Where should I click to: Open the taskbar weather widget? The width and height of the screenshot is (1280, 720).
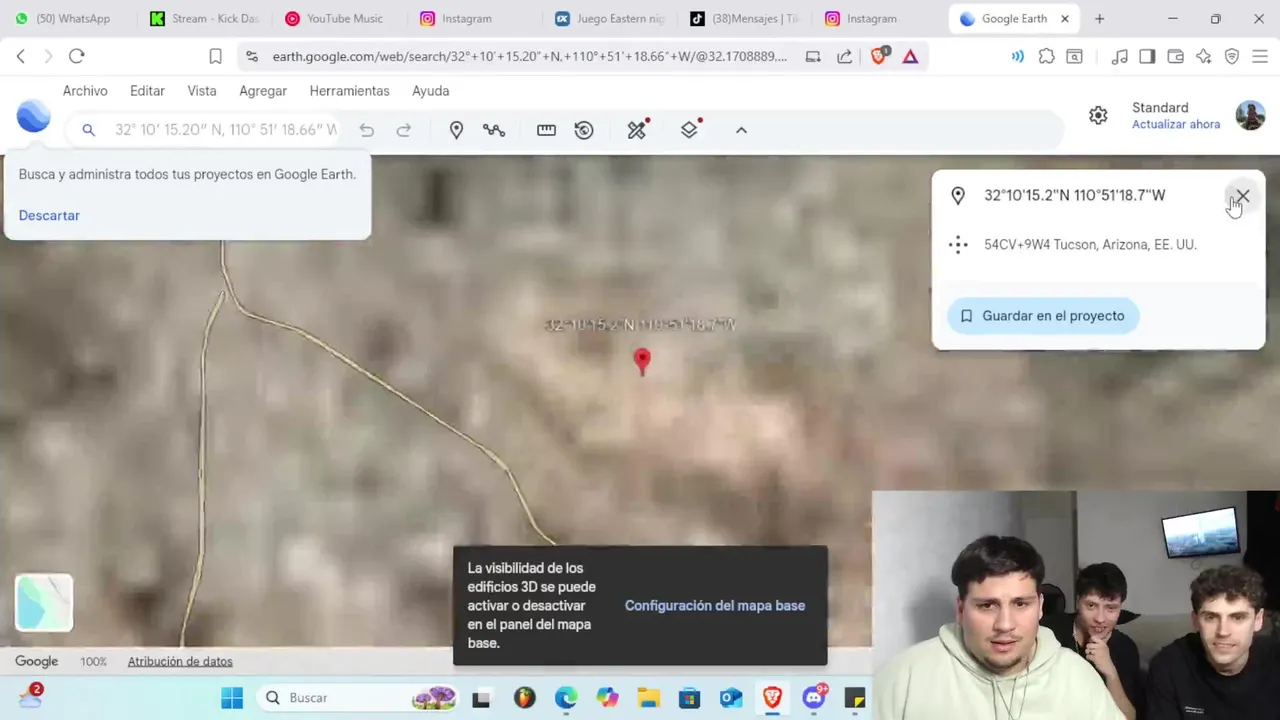[30, 695]
